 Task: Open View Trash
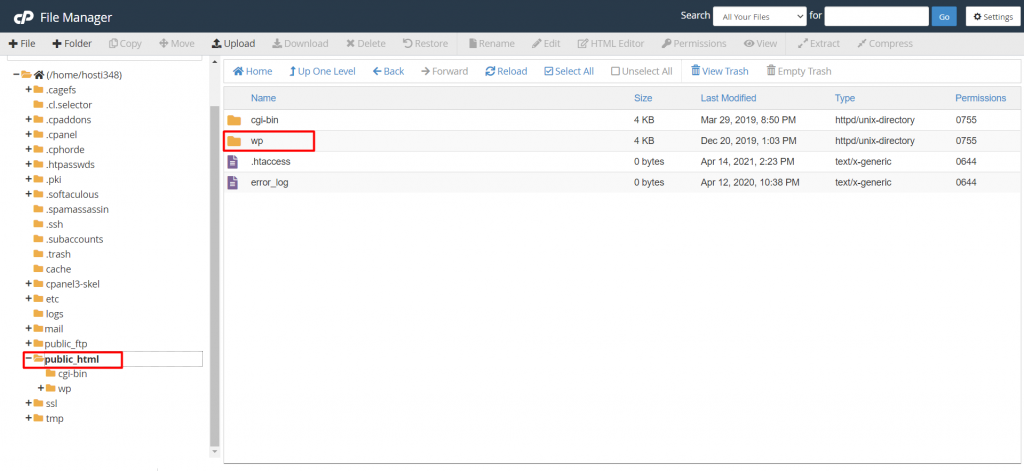719,71
